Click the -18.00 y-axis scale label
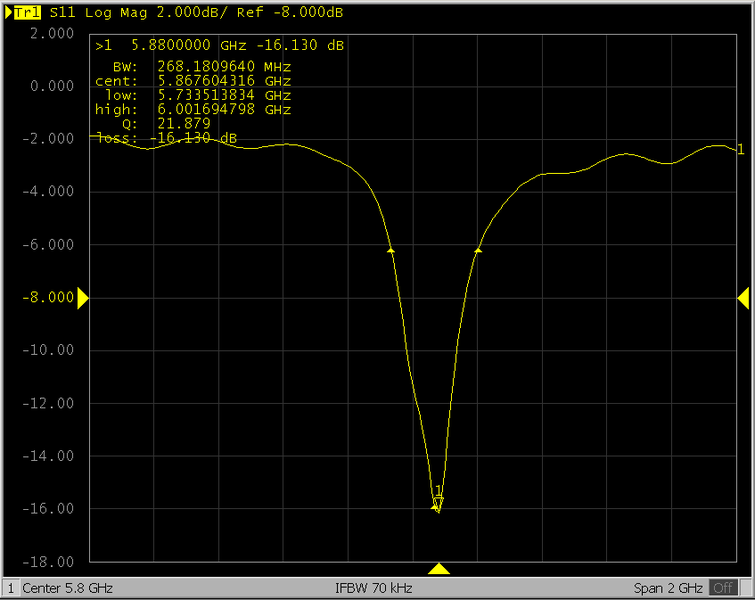This screenshot has height=600, width=755. click(x=52, y=562)
